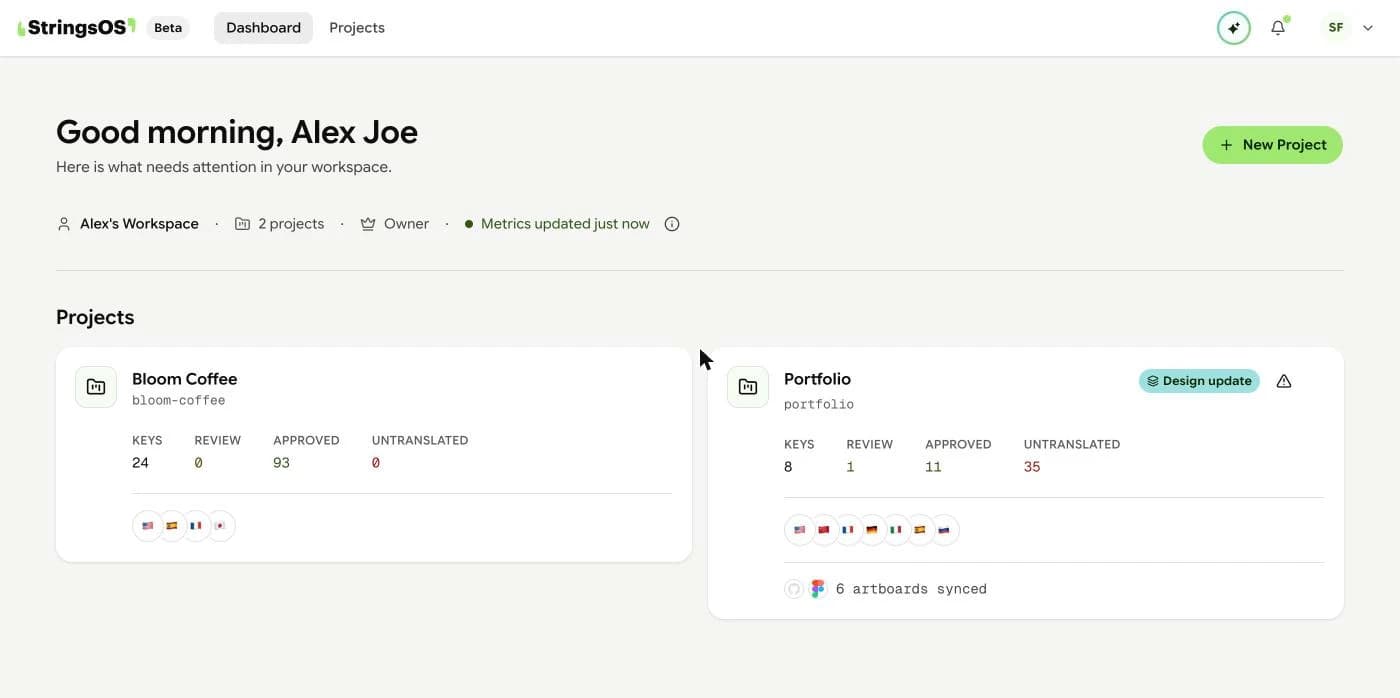Click the France flag in Bloom Coffee
This screenshot has width=1400, height=698.
coord(196,526)
